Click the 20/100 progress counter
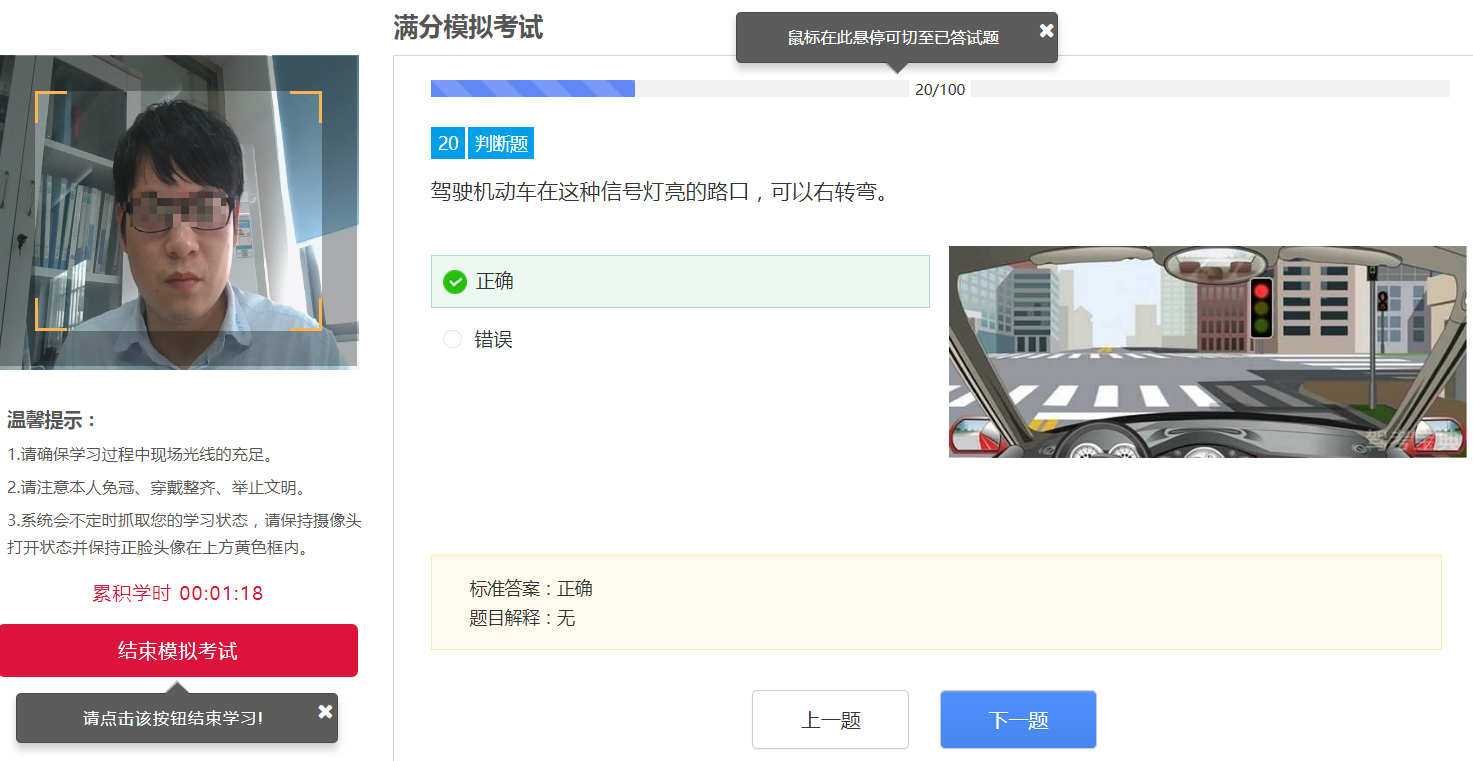 [940, 90]
